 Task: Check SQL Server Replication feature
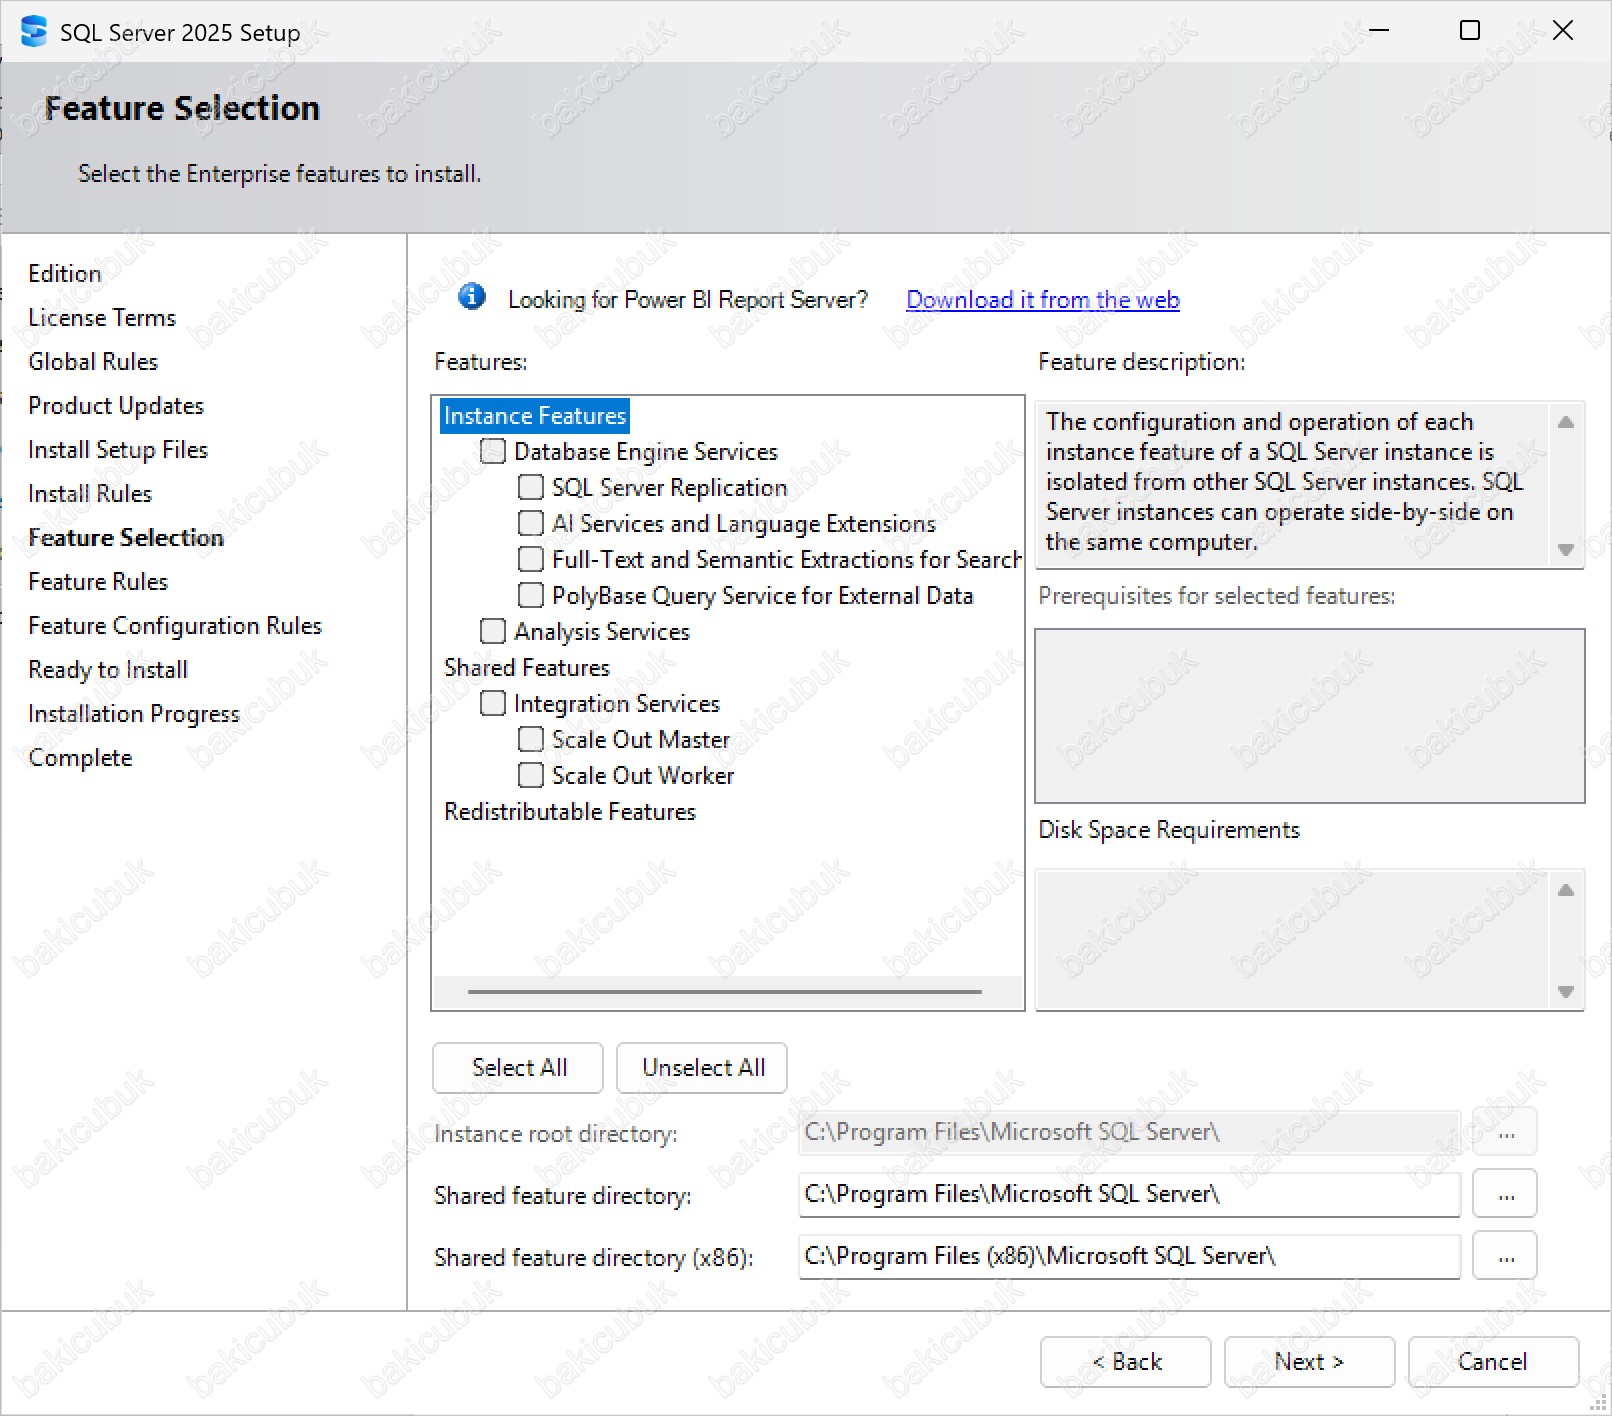pyautogui.click(x=531, y=487)
